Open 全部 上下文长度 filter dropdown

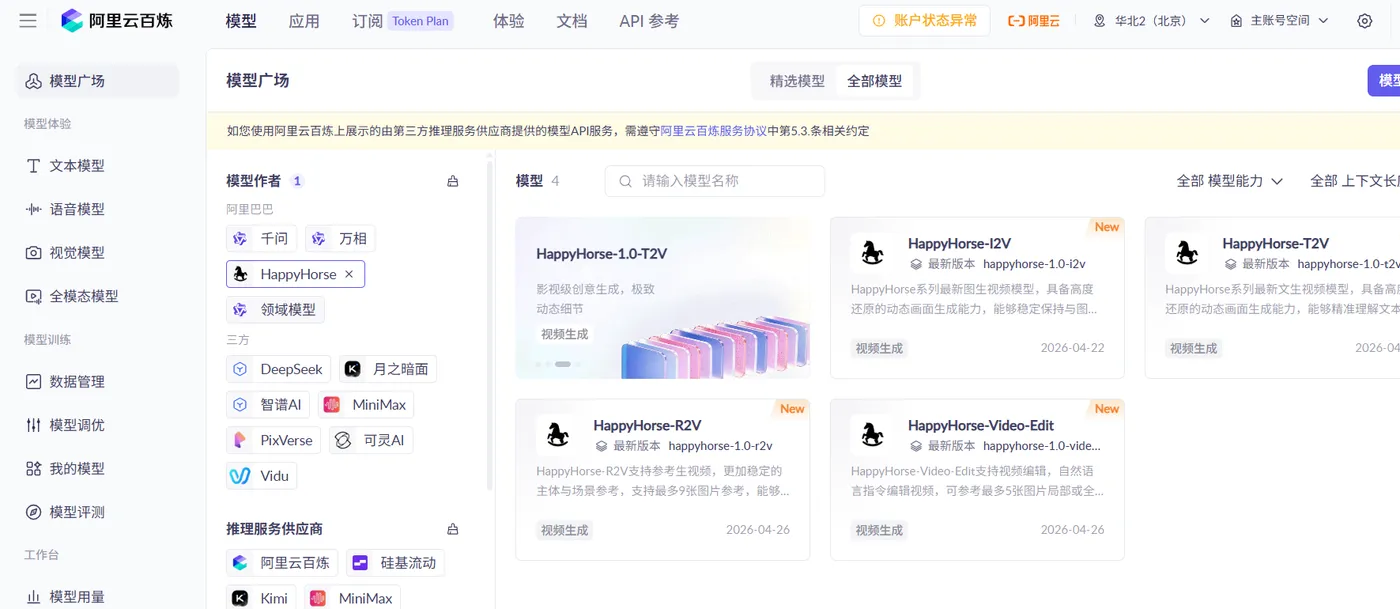(x=1355, y=181)
